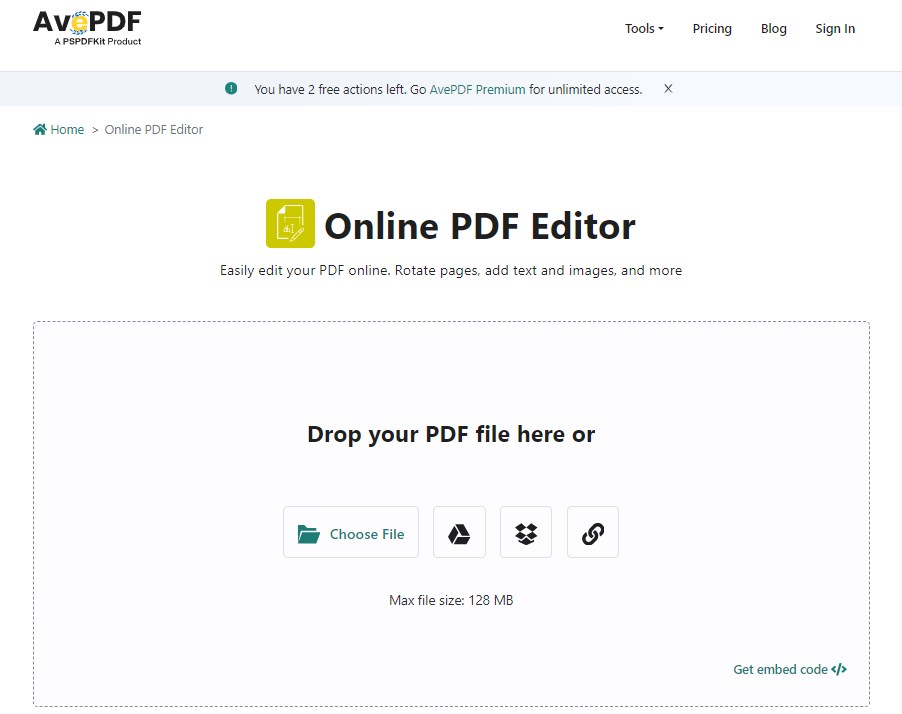Viewport: 902px width, 714px height.
Task: Click the 'Drop your PDF file here' text
Action: 451,434
